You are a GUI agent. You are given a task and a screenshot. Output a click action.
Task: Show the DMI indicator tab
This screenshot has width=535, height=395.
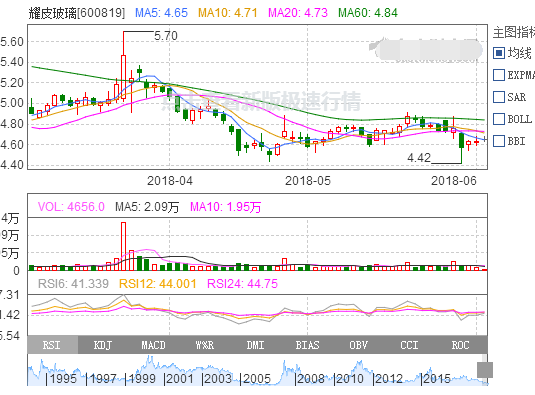tap(256, 345)
